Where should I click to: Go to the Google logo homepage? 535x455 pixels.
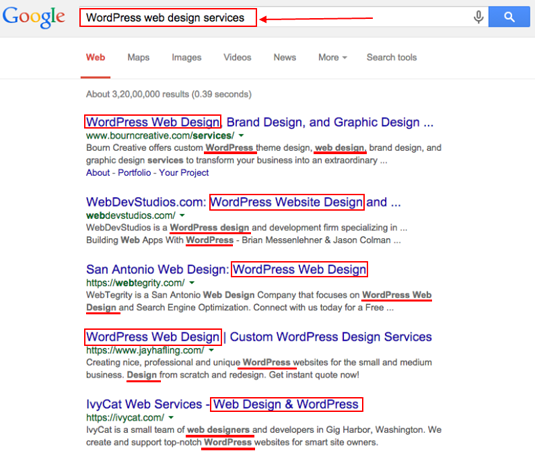[x=34, y=17]
